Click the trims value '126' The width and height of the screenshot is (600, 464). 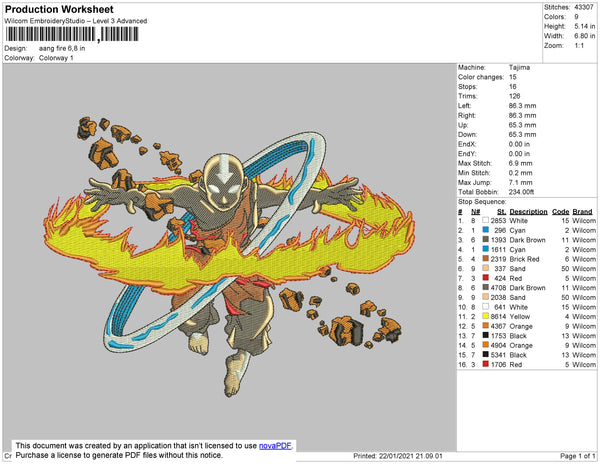click(514, 96)
